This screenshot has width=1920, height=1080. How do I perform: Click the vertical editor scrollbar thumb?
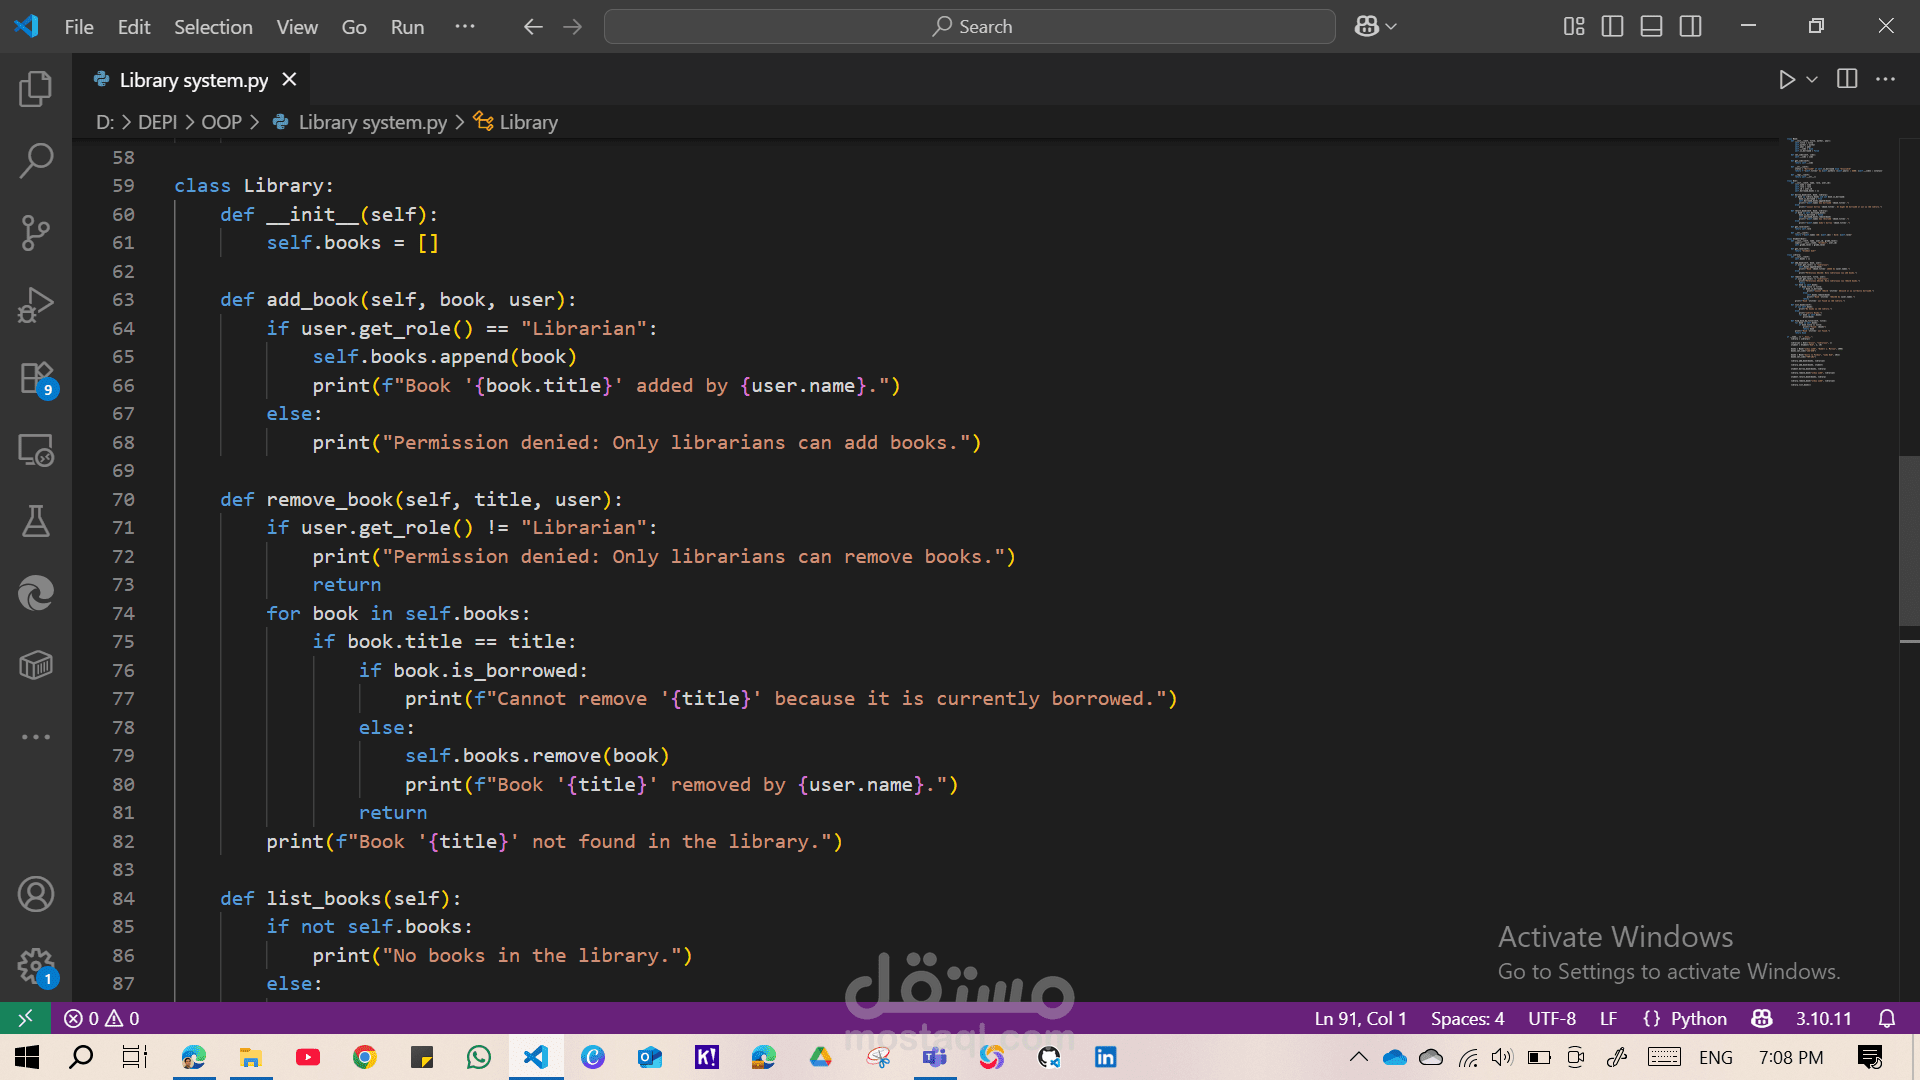point(1908,540)
